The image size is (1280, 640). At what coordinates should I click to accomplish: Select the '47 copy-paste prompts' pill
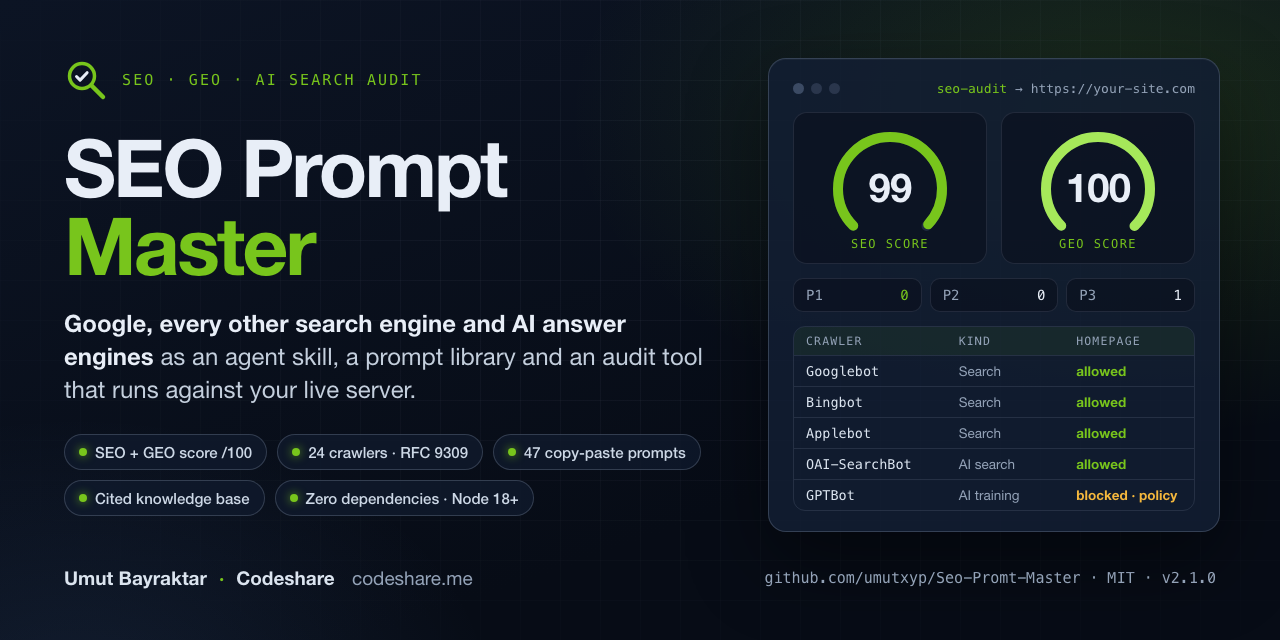597,452
